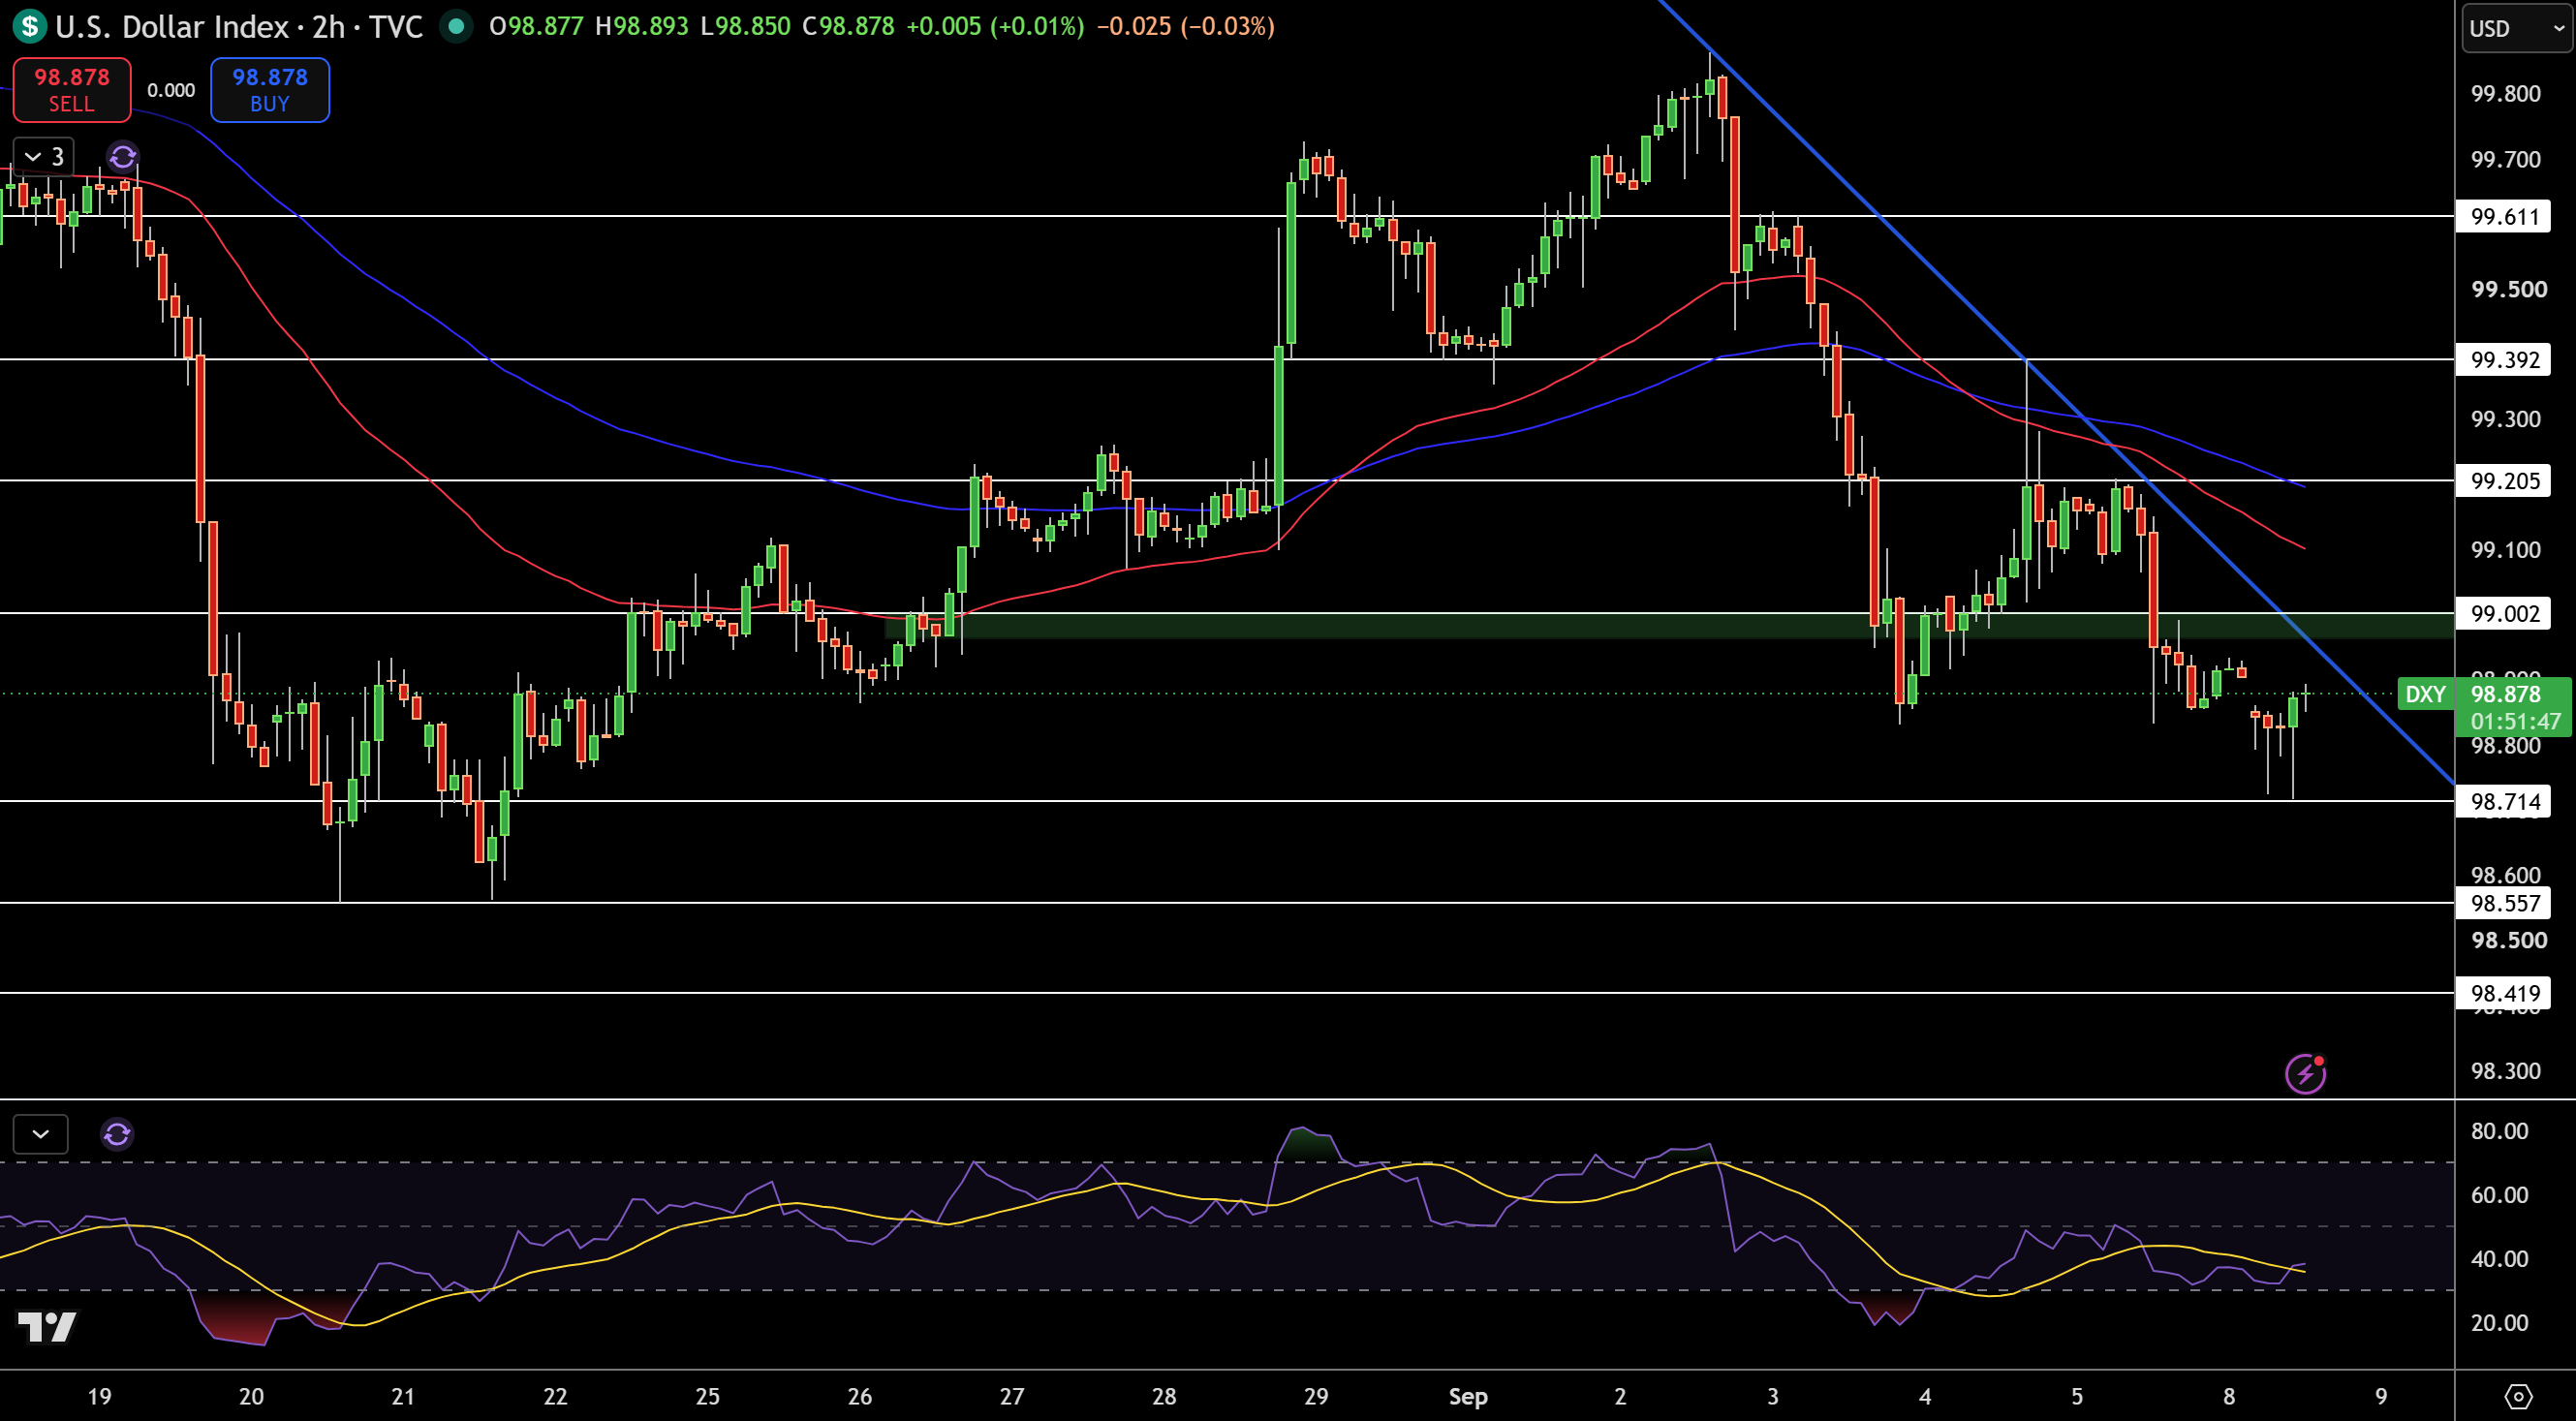This screenshot has height=1421, width=2576.
Task: Click the refresh icon beside indicators legend
Action: pos(123,157)
